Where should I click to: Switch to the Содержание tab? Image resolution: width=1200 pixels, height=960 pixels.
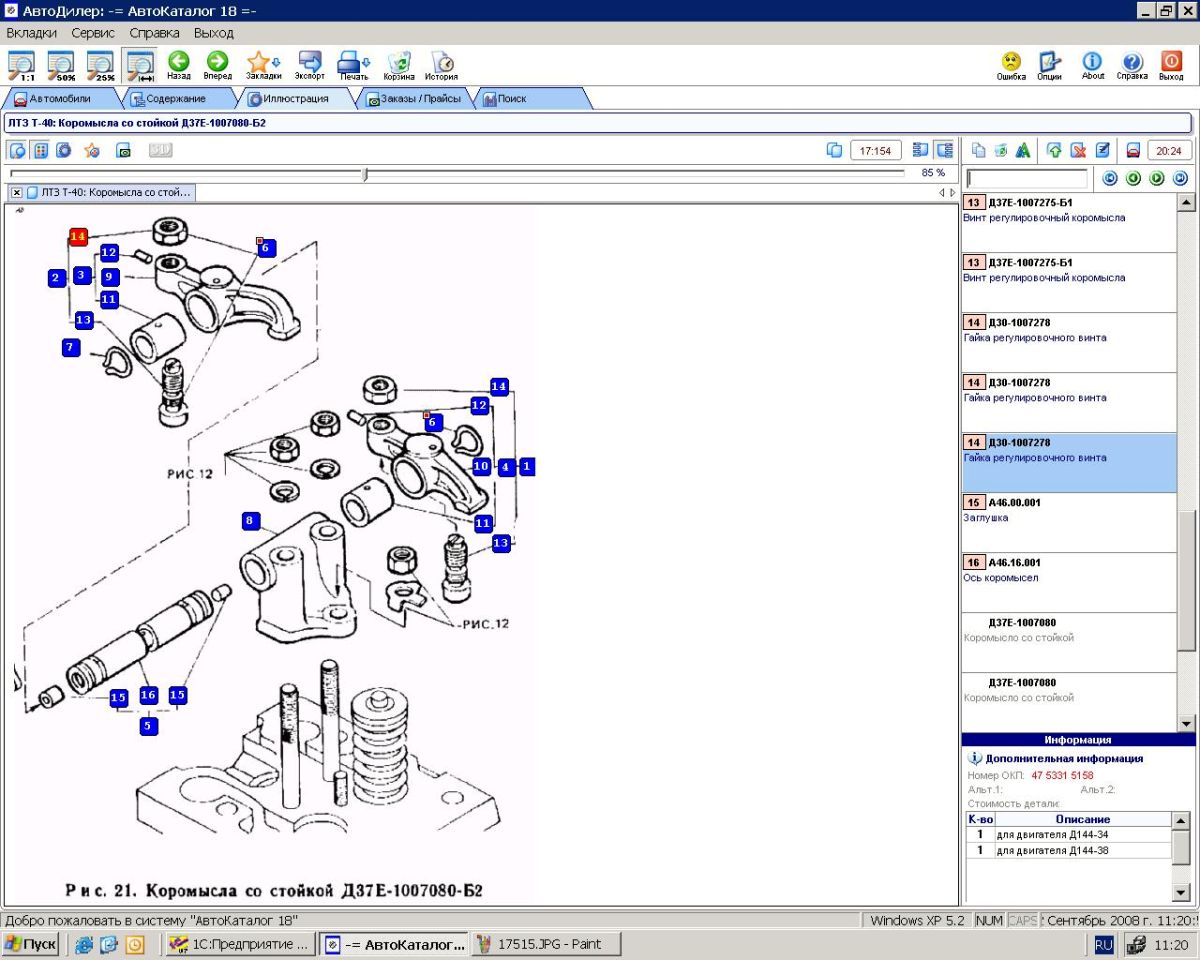point(175,99)
